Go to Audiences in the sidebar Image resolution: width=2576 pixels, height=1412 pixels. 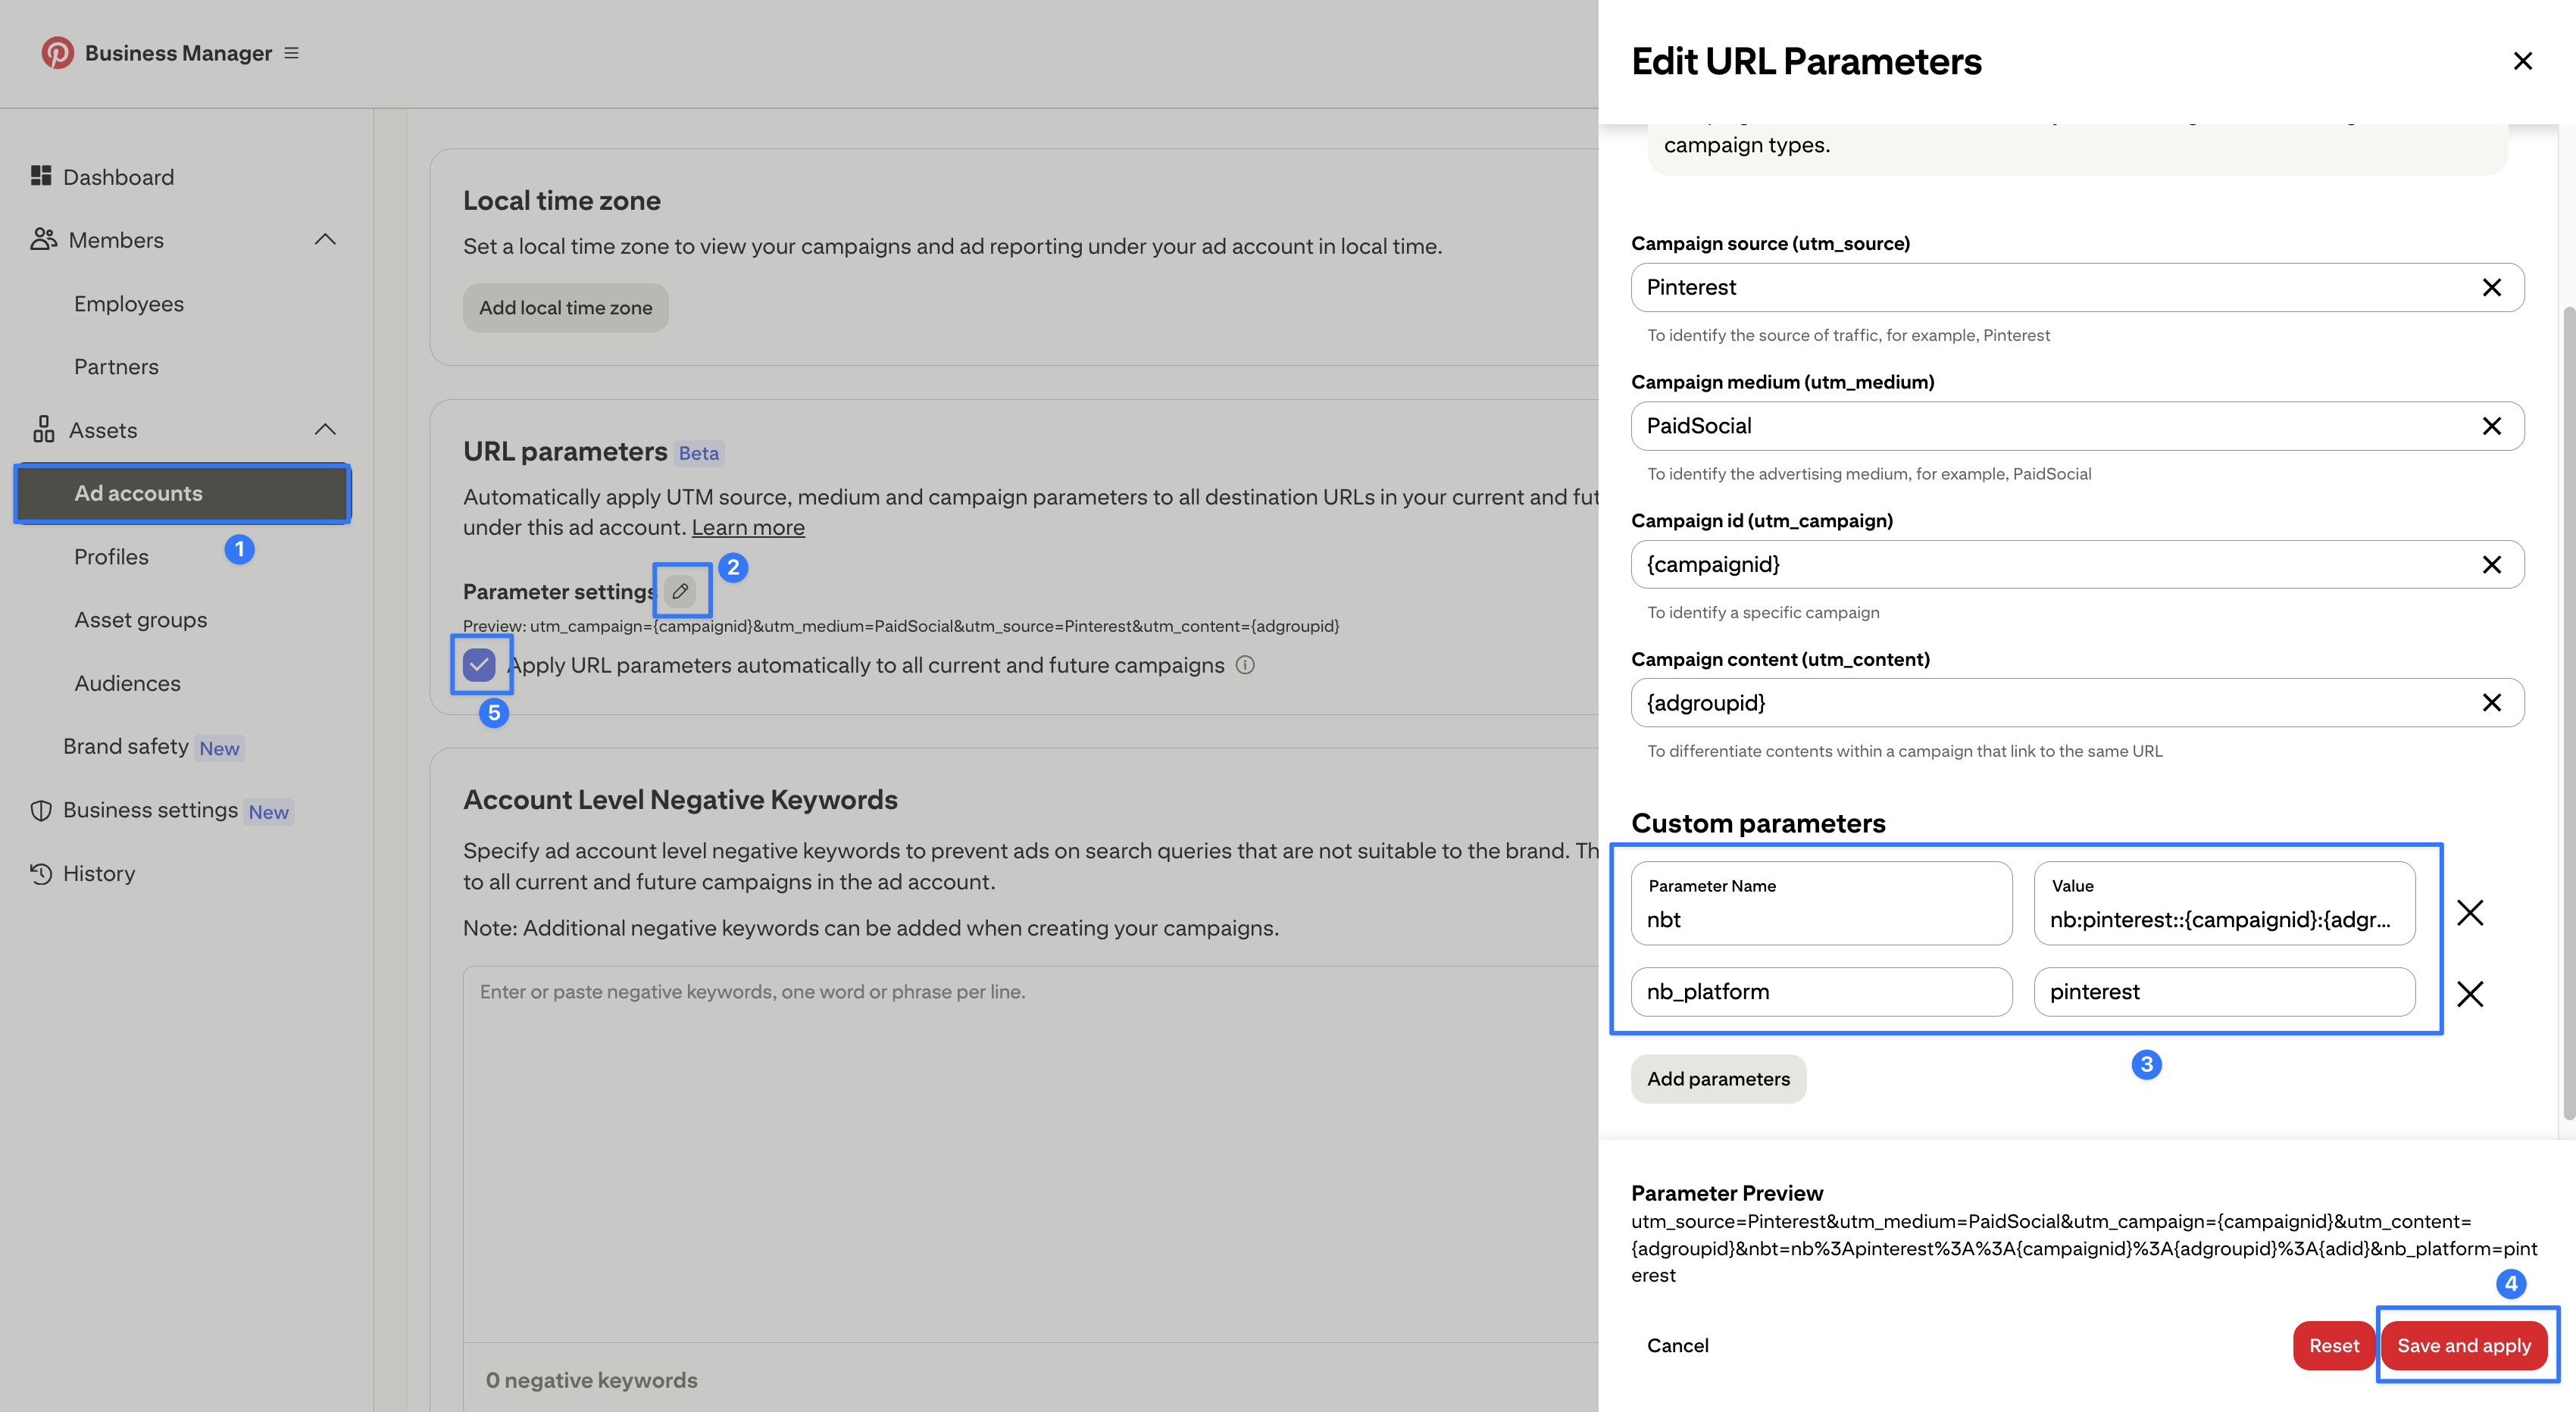click(x=127, y=683)
